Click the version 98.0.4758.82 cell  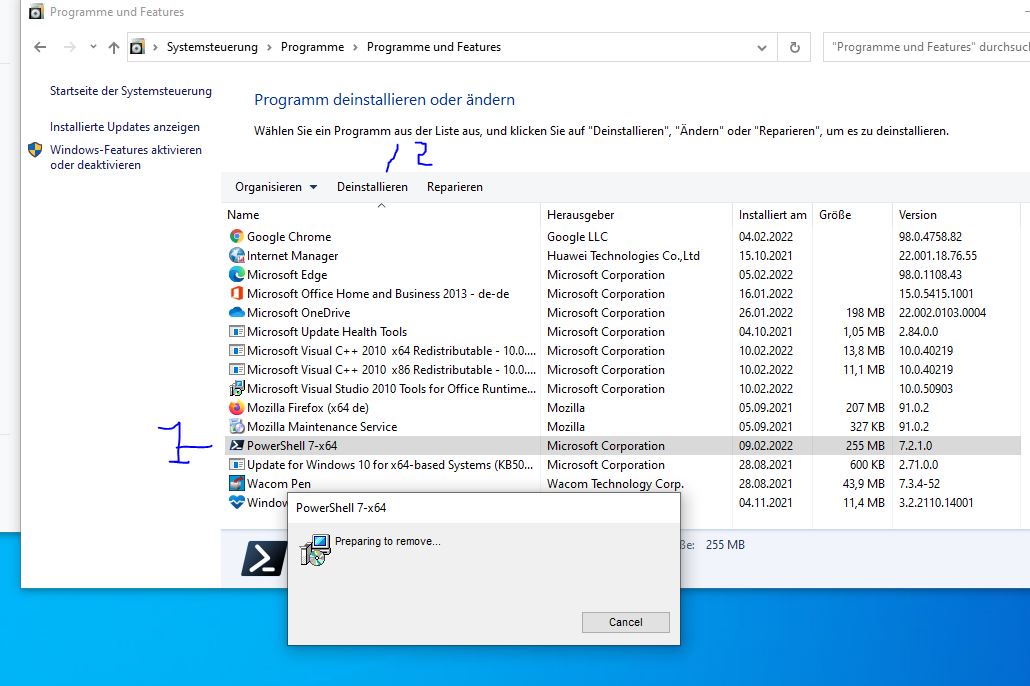tap(930, 237)
